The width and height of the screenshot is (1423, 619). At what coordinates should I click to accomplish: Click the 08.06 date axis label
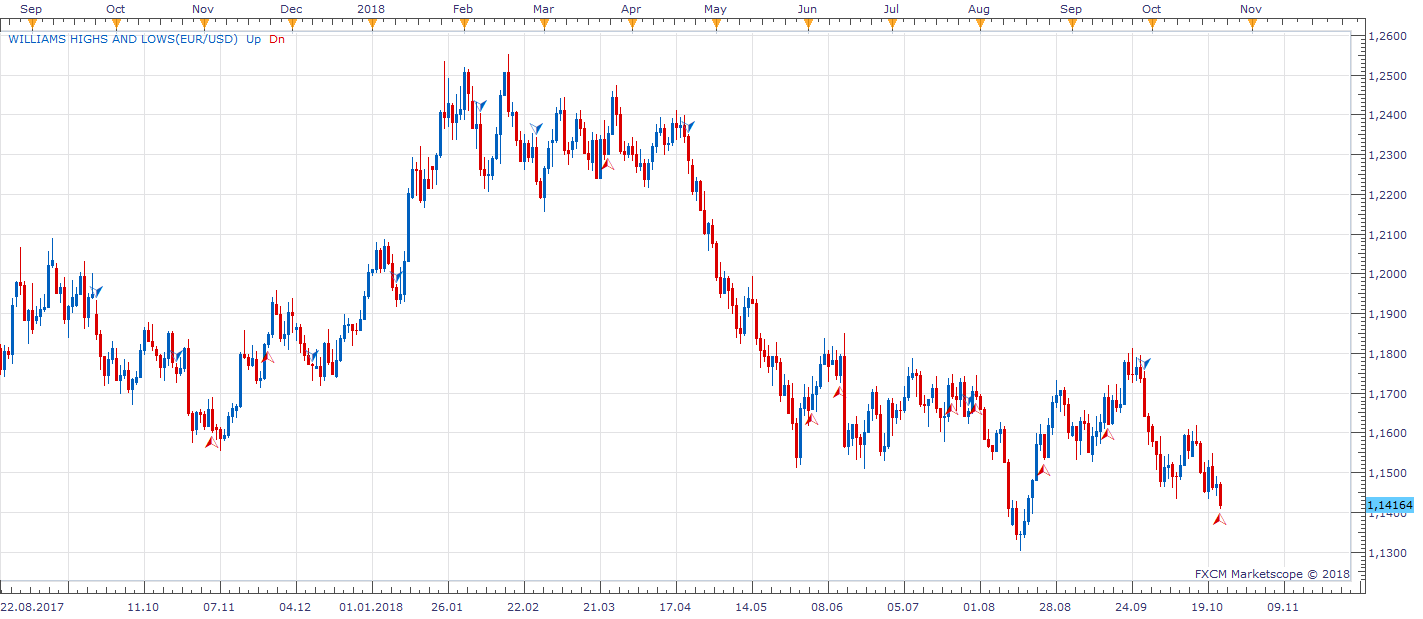click(827, 607)
